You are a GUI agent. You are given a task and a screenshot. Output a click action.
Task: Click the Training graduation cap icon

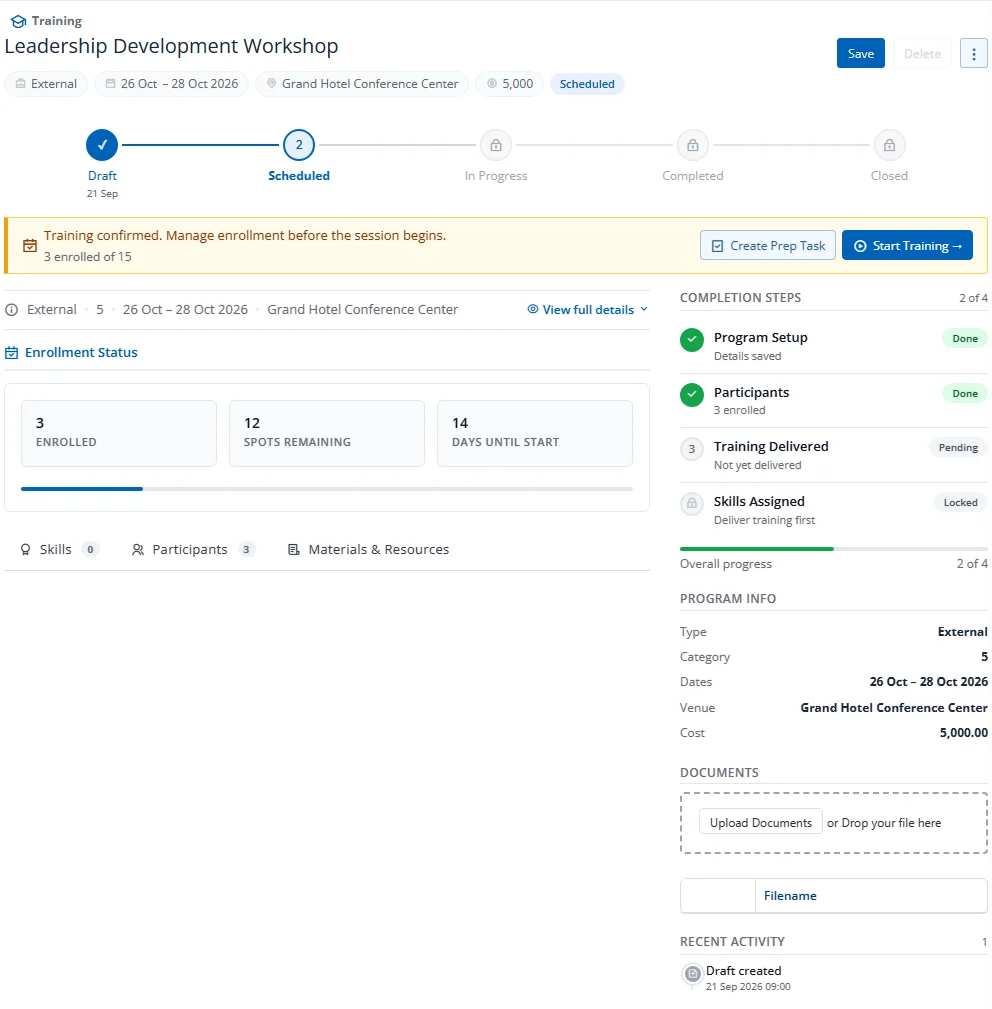pyautogui.click(x=19, y=21)
